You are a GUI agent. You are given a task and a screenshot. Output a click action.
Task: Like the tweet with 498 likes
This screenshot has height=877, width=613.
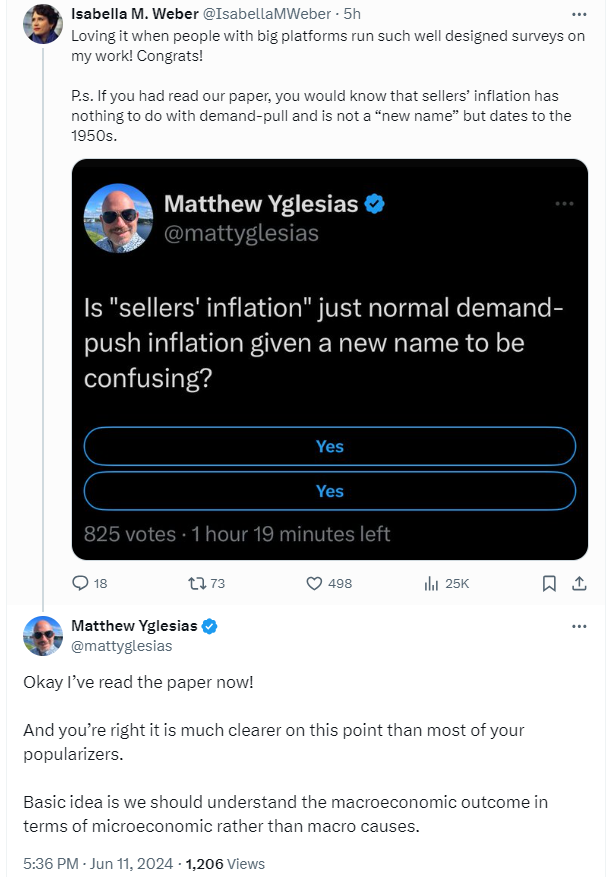pyautogui.click(x=314, y=583)
